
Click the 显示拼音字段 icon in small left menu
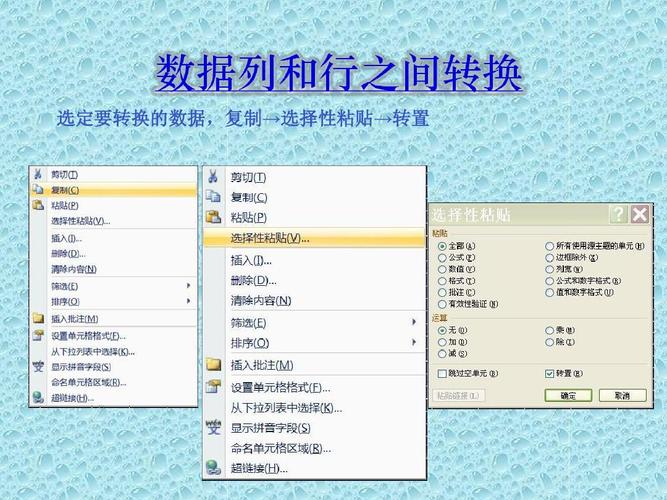38,366
